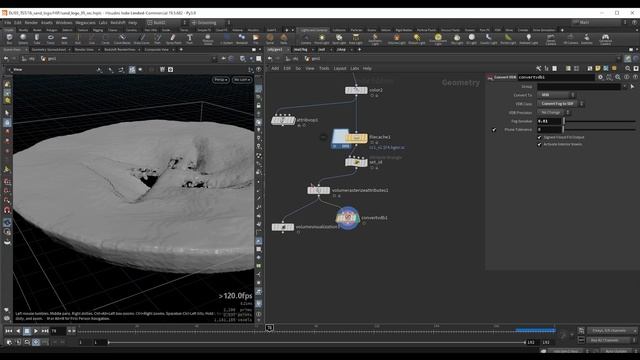The width and height of the screenshot is (640, 360).
Task: Select the Torus shelf tool
Action: (50, 38)
